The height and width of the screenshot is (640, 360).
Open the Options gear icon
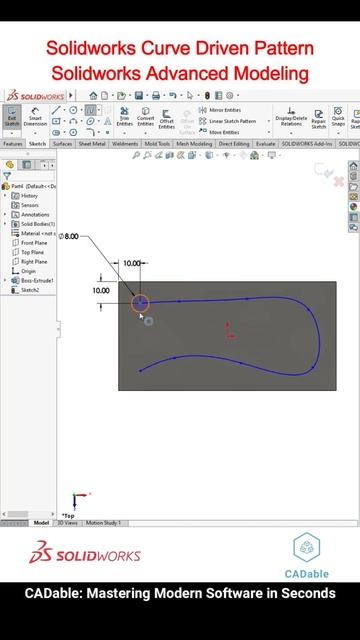coord(229,96)
